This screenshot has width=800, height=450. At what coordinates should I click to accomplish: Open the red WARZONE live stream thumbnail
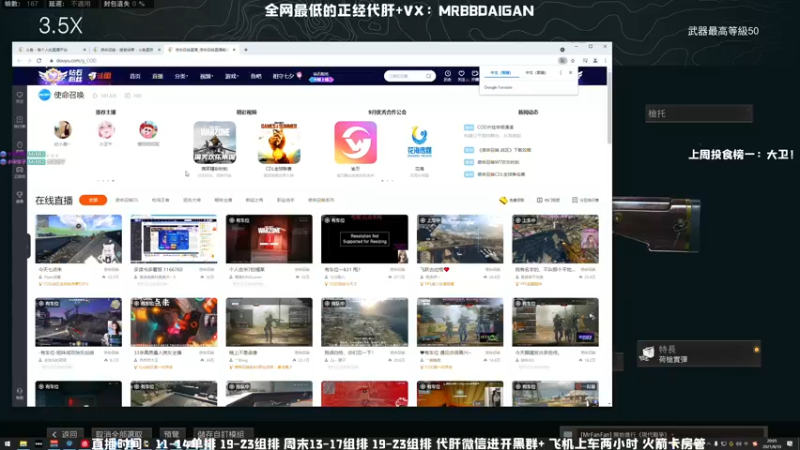click(269, 239)
